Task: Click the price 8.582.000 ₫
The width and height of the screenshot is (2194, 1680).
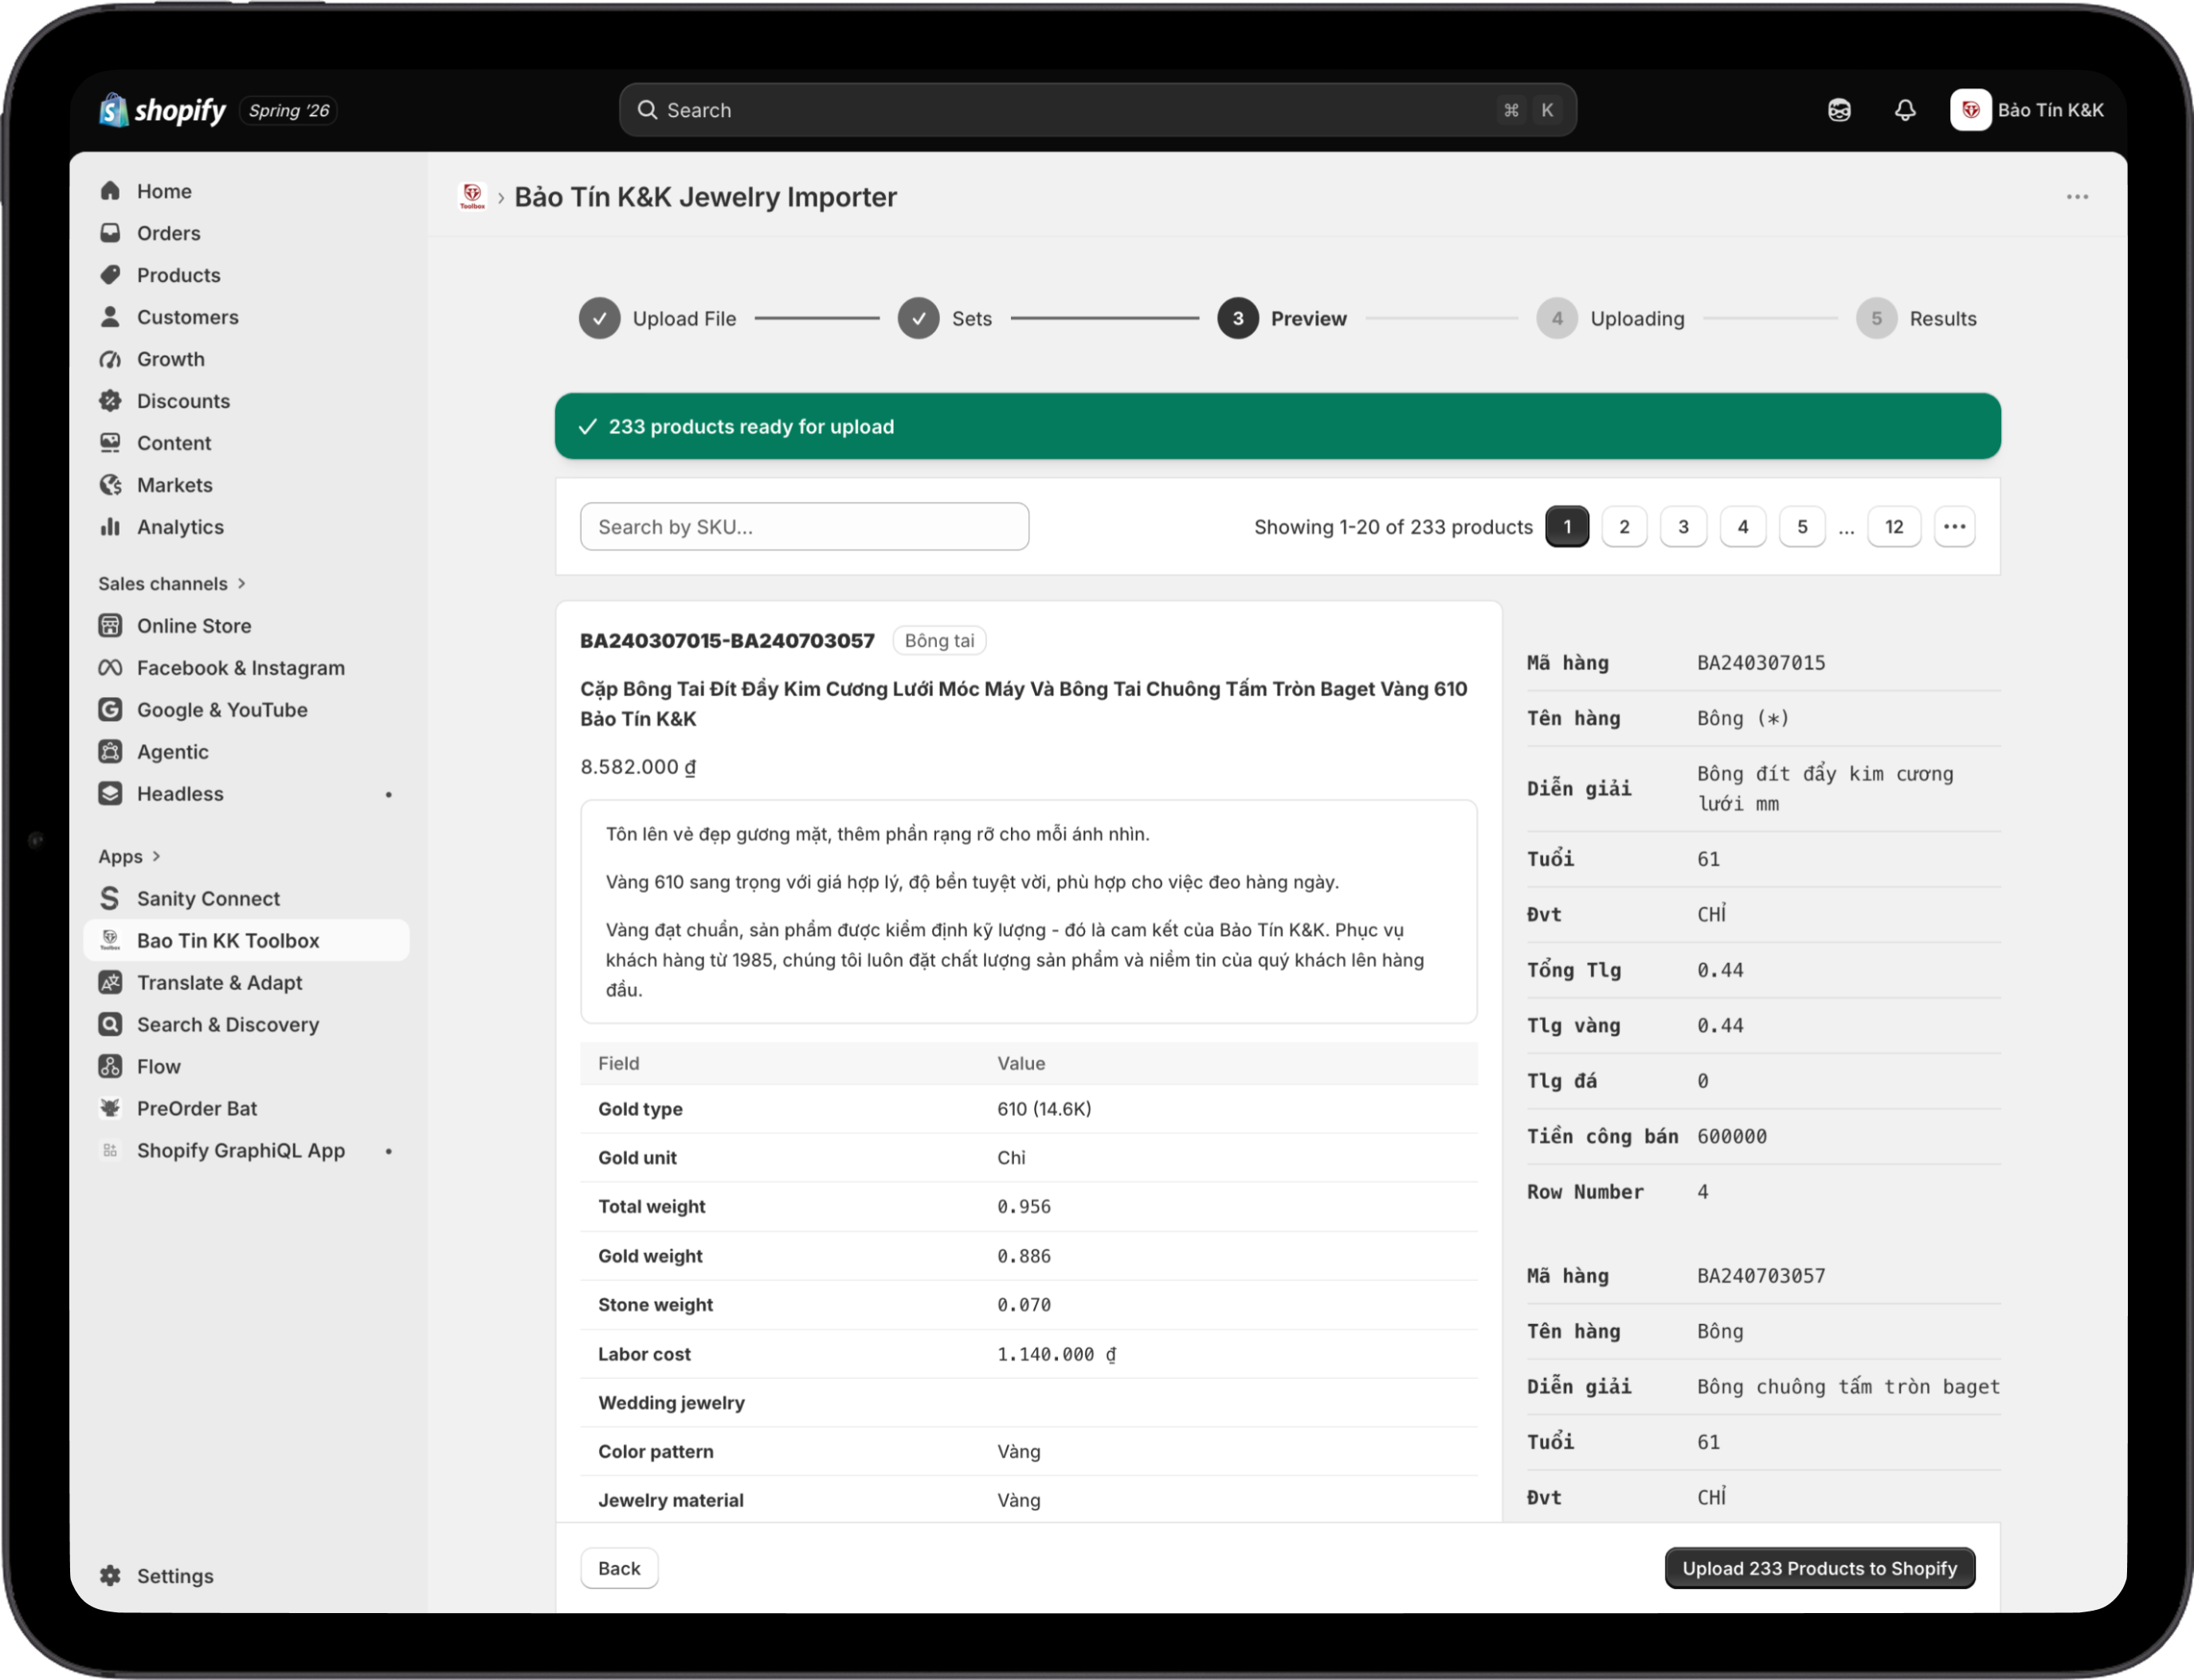Action: 638,767
